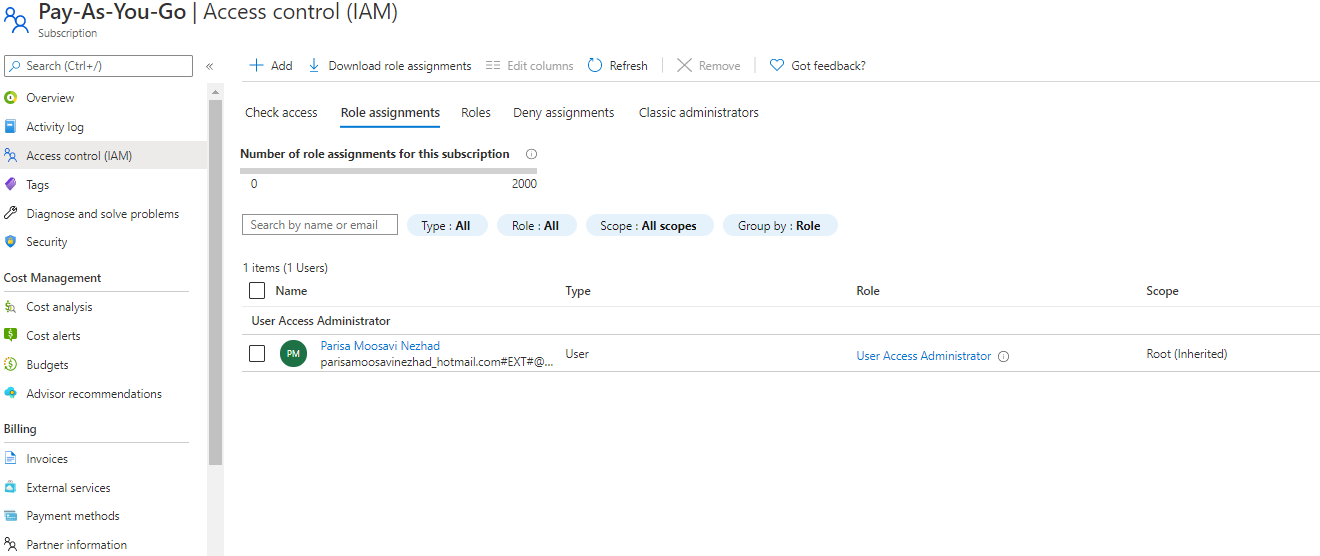Image resolution: width=1320 pixels, height=556 pixels.
Task: Click the Payment methods card icon
Action: 11,516
